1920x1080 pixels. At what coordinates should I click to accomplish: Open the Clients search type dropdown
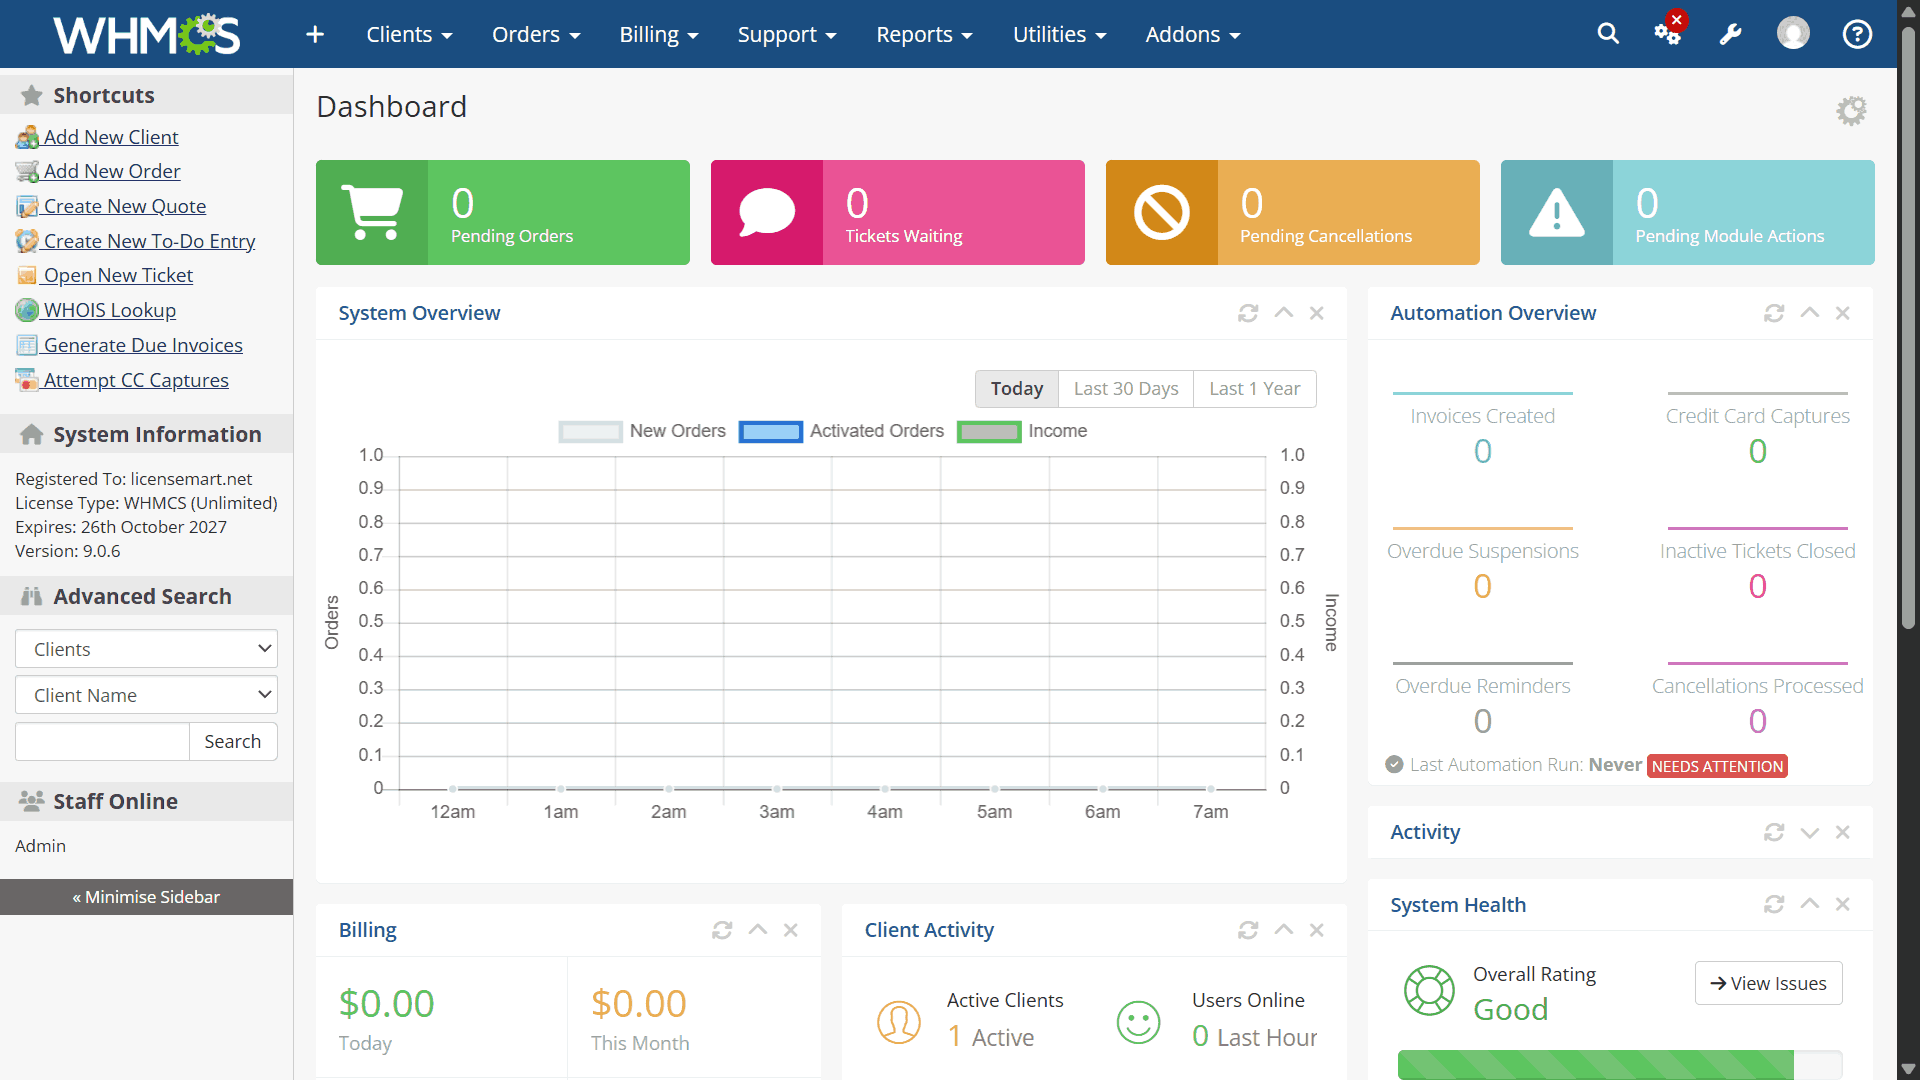click(x=146, y=649)
